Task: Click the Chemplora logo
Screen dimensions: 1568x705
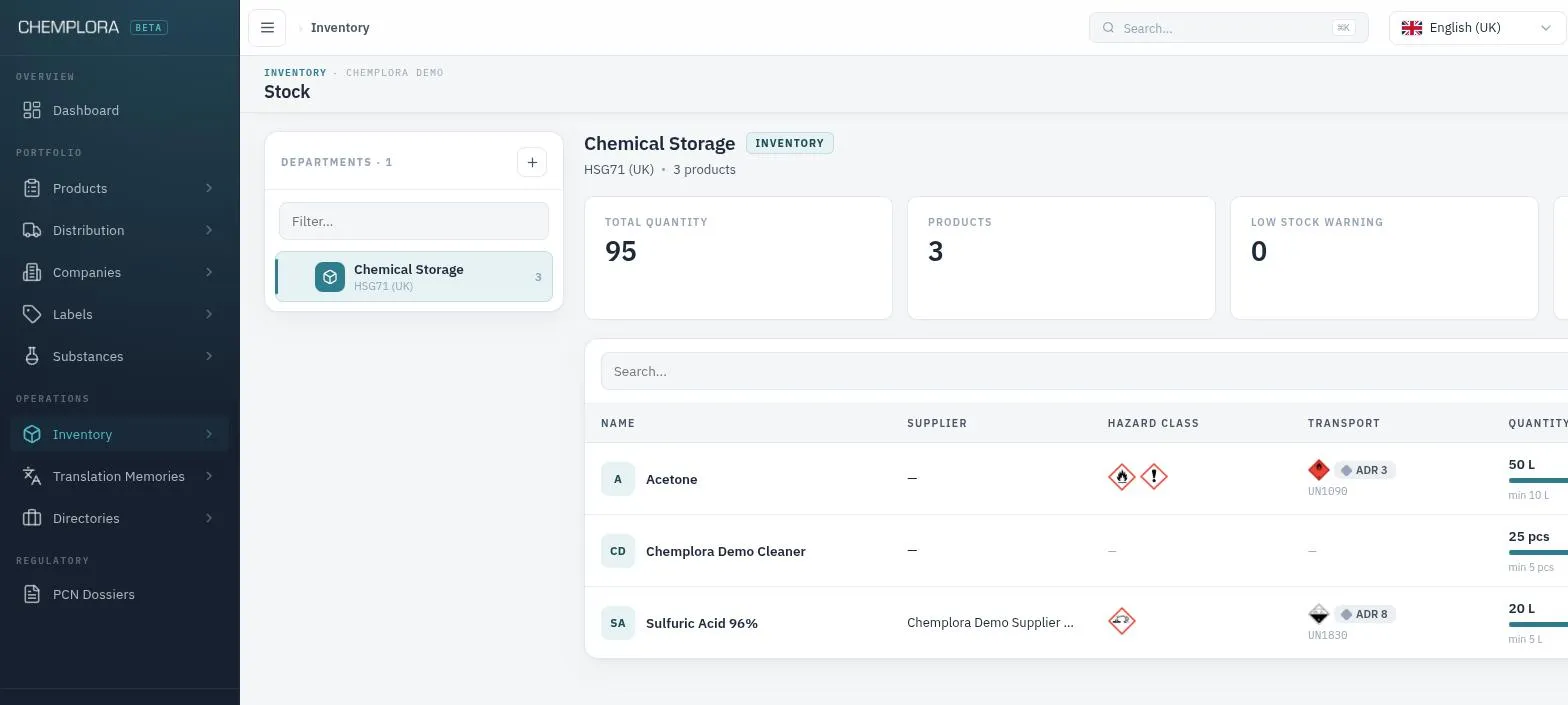Action: tap(69, 27)
